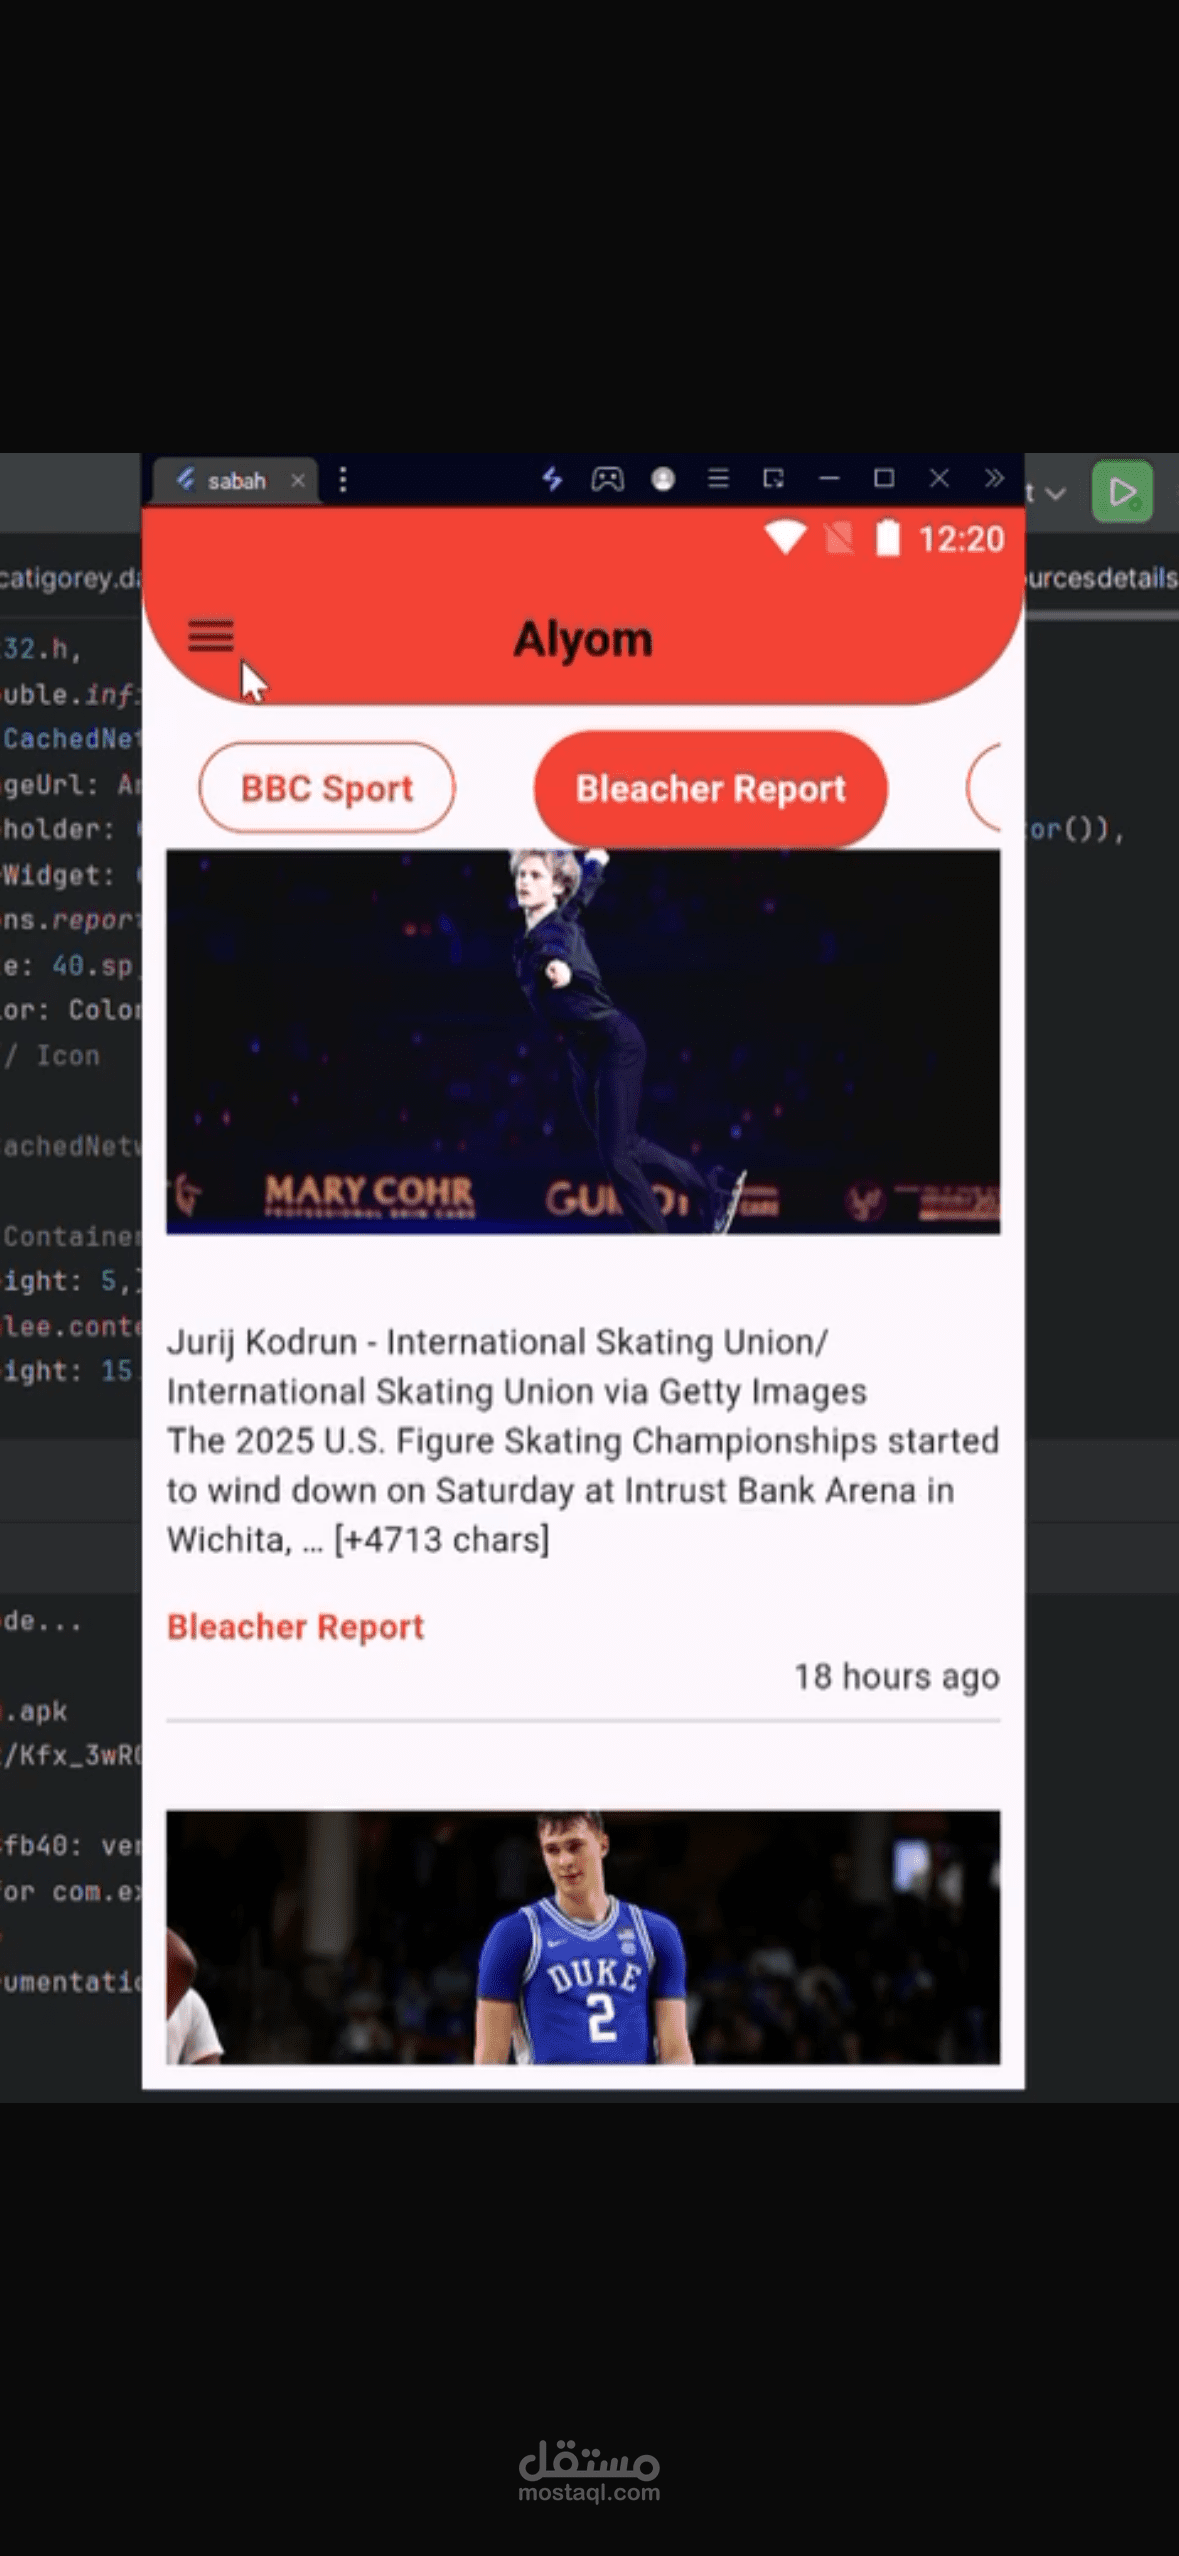Maximize the emulator window
1179x2556 pixels.
point(884,478)
